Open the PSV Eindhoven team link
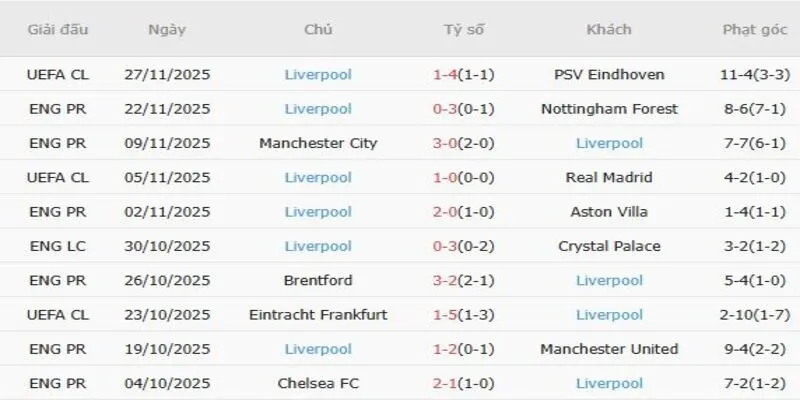 609,74
